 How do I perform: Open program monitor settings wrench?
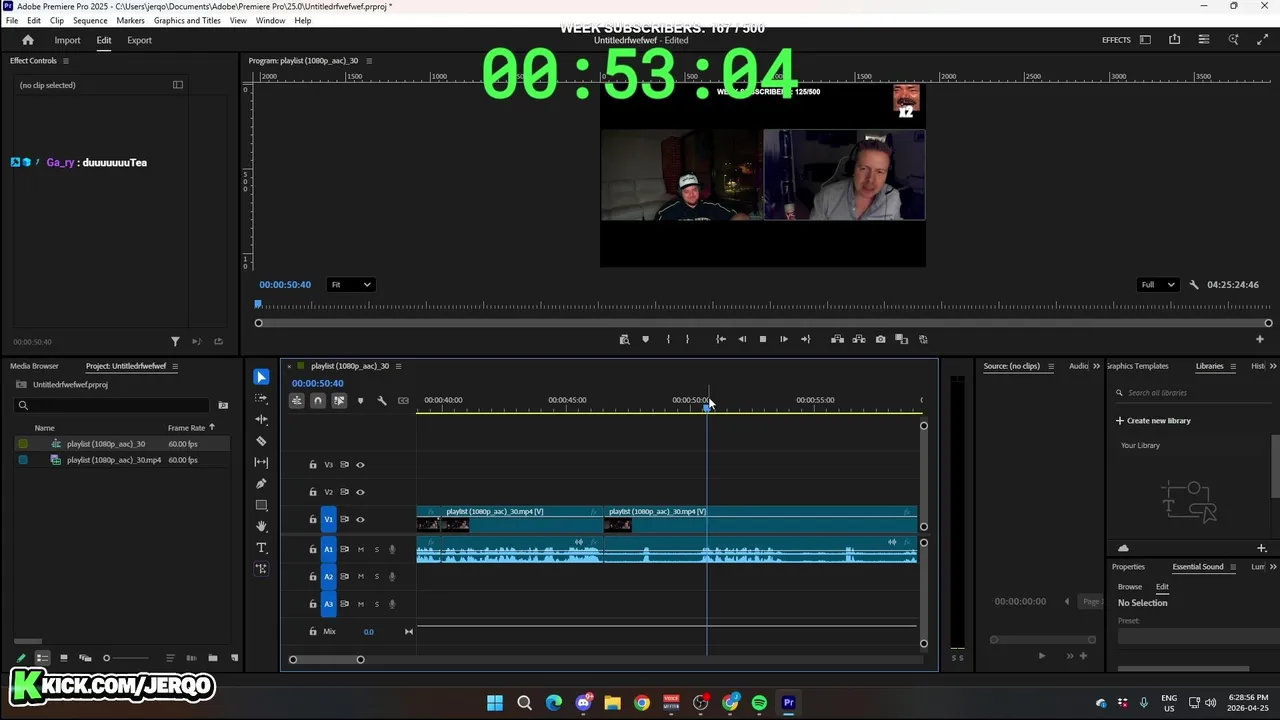click(1194, 285)
